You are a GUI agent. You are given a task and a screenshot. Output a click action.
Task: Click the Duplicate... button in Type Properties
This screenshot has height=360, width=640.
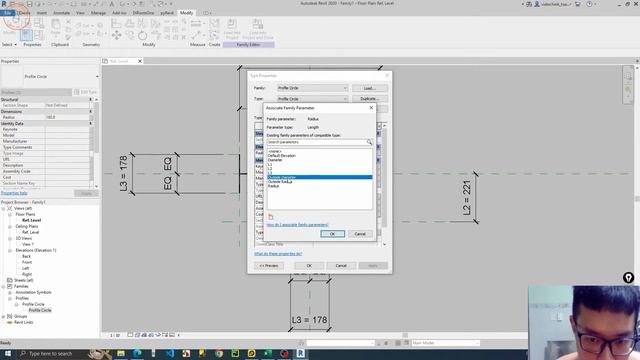click(x=369, y=99)
